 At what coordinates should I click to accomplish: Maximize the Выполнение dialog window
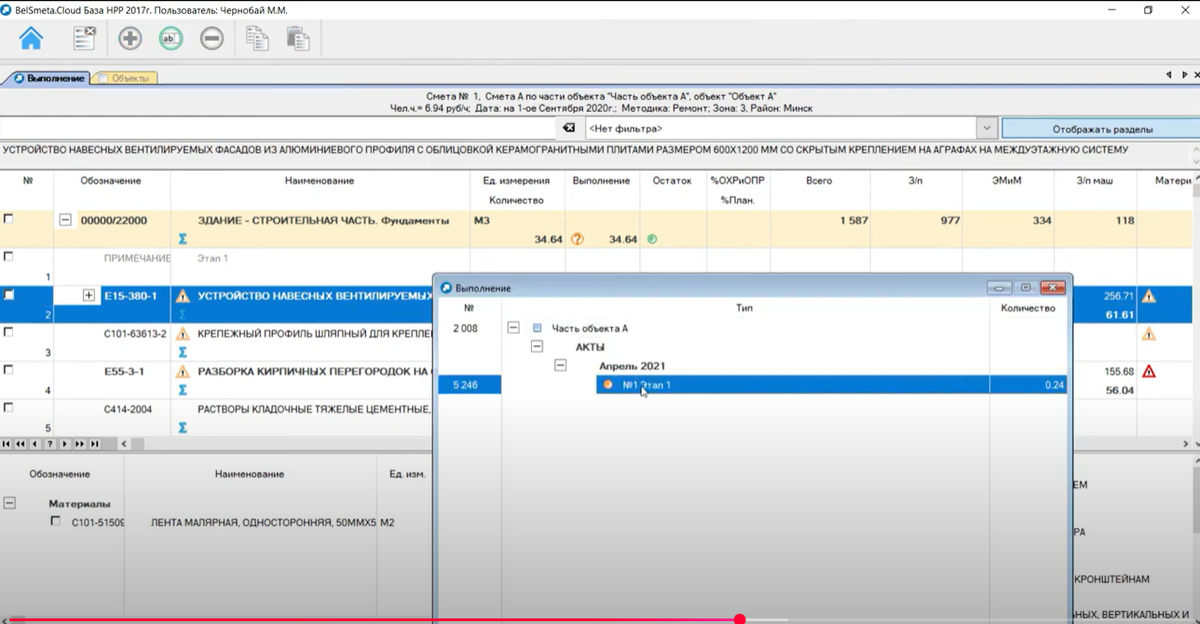[x=1025, y=287]
